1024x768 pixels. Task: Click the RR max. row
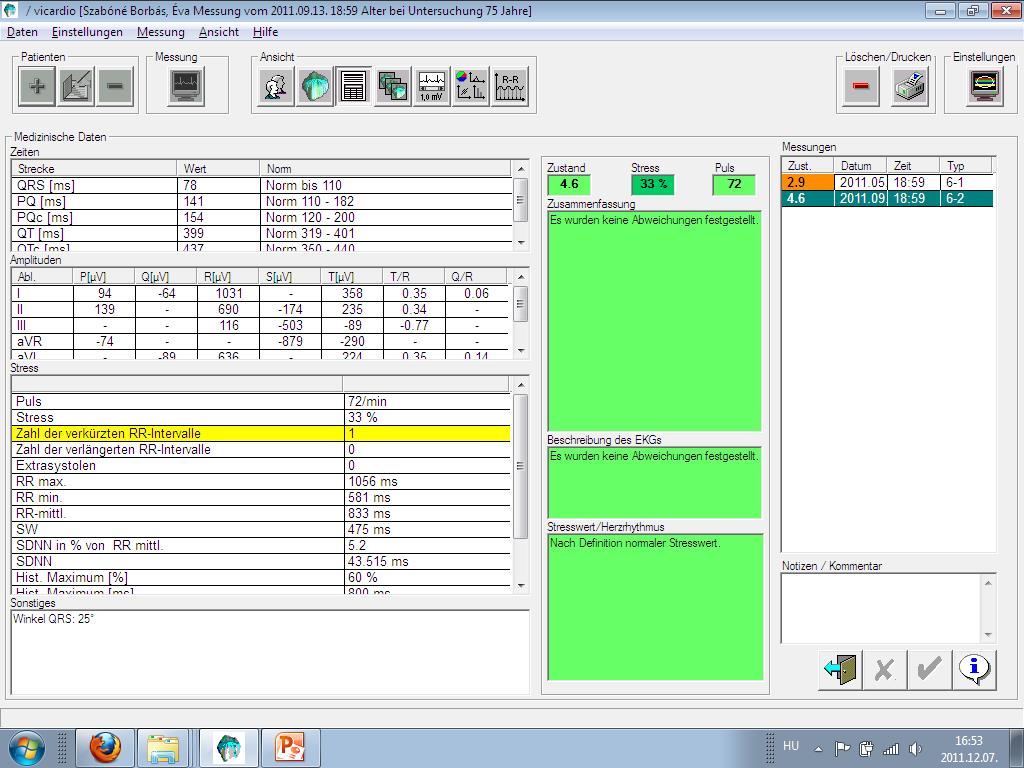(261, 482)
